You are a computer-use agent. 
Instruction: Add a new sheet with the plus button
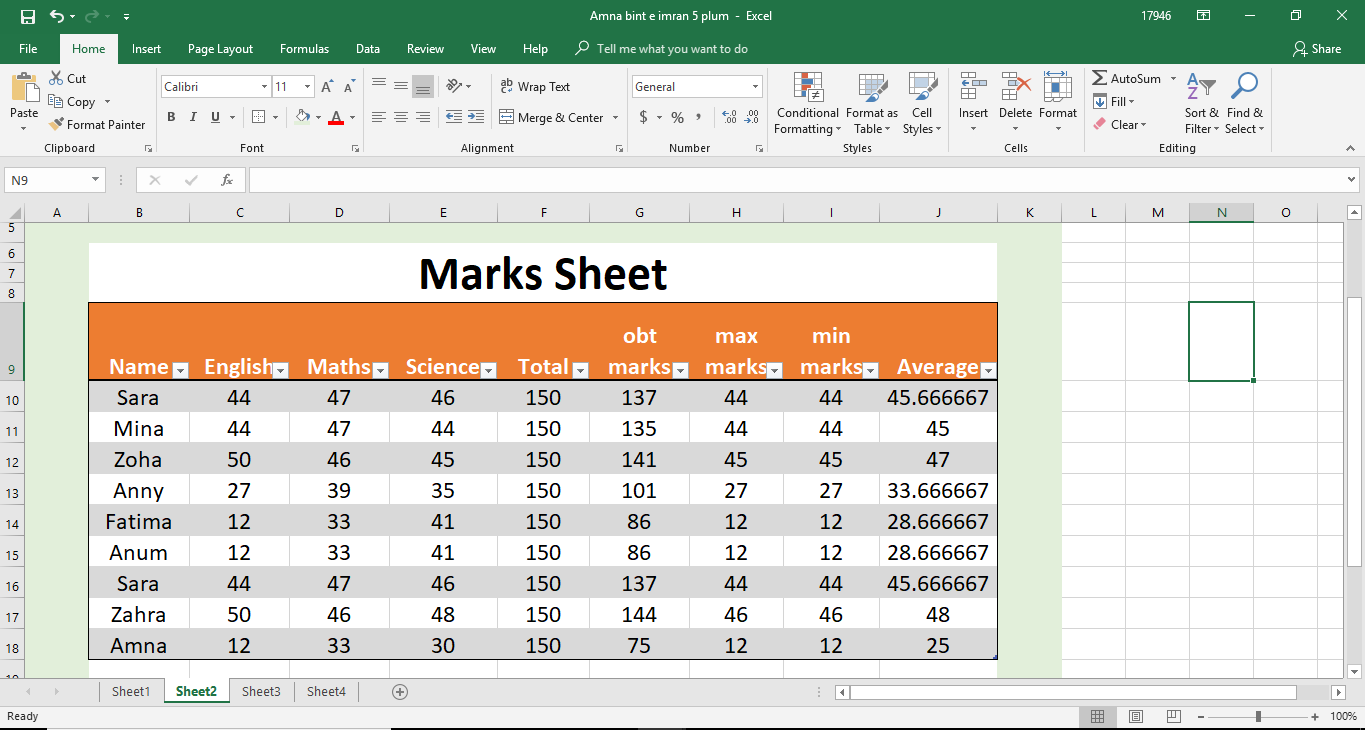click(399, 690)
